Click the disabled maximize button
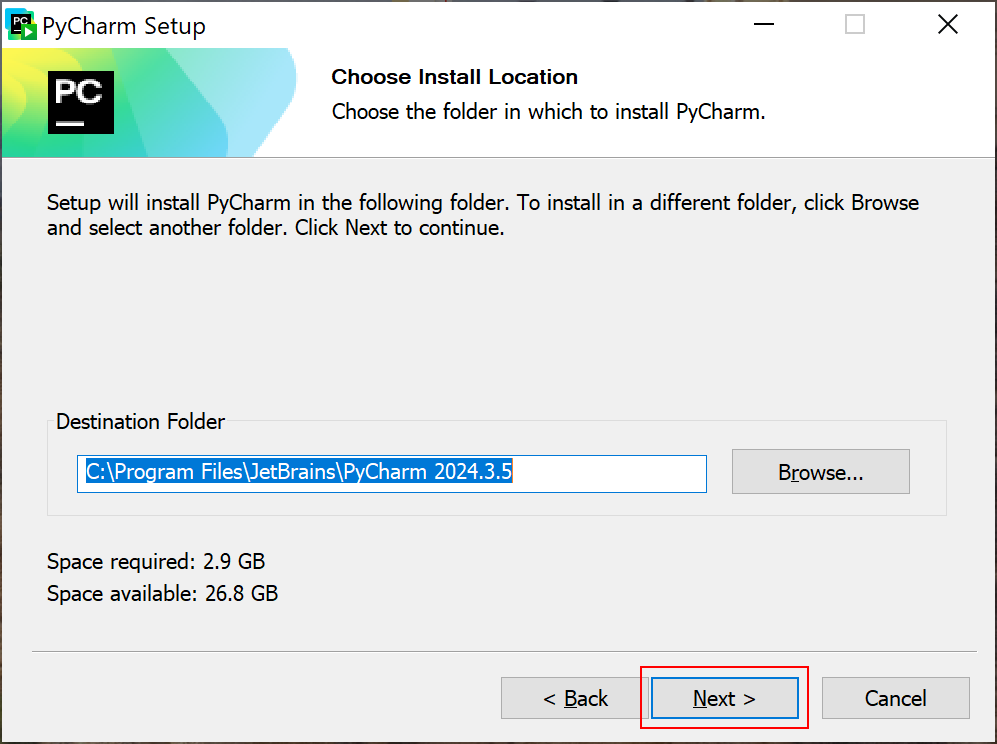 (x=855, y=25)
